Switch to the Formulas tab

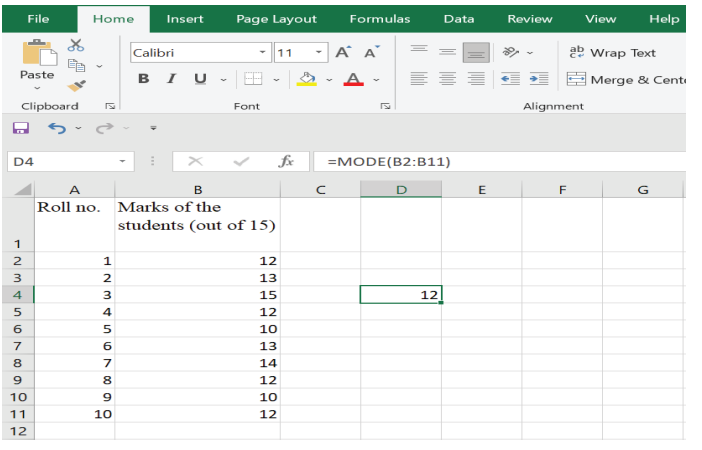(379, 19)
